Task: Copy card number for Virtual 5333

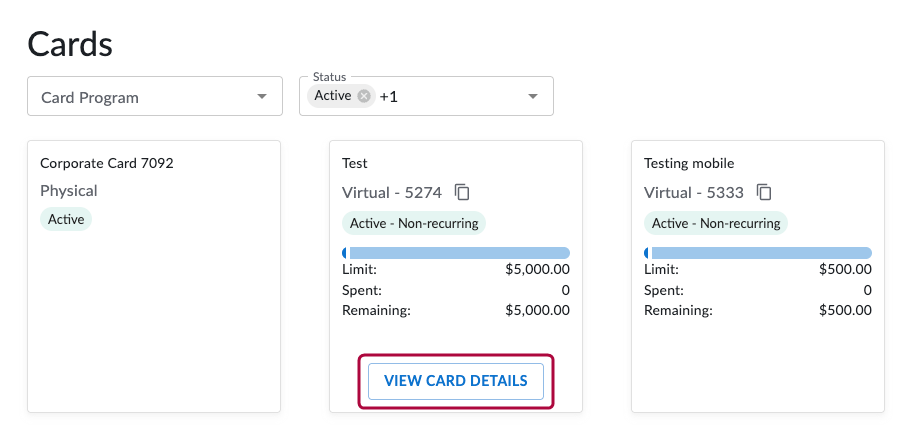Action: pyautogui.click(x=764, y=191)
